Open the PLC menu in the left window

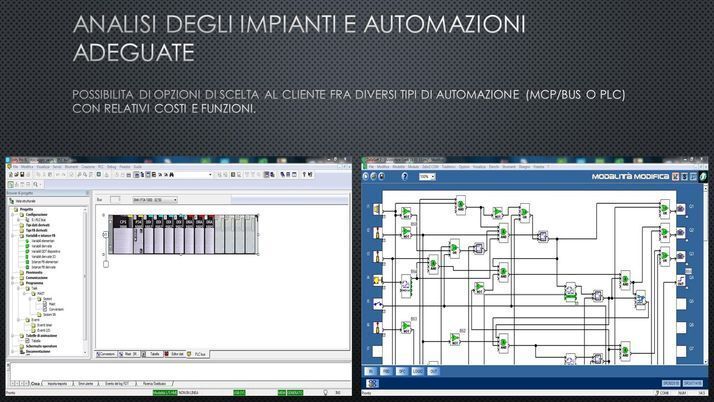tap(101, 167)
